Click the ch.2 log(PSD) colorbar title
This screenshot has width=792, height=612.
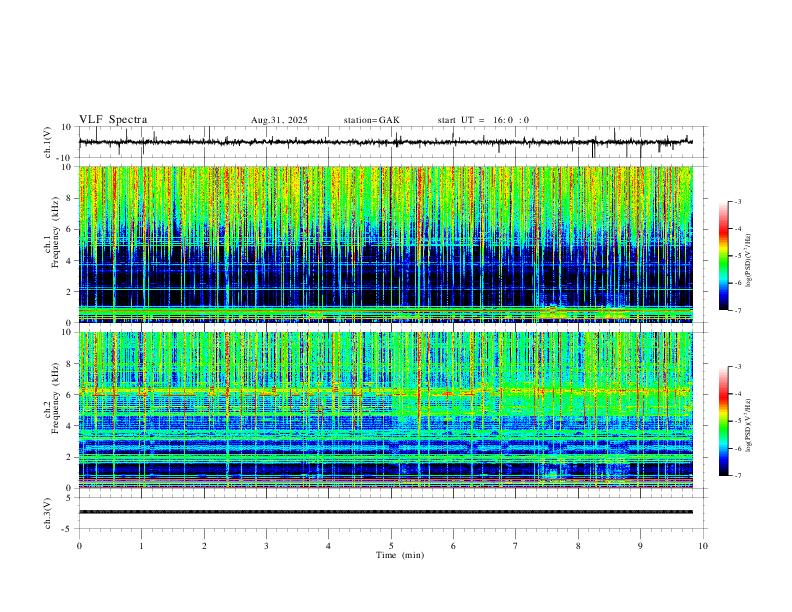(750, 425)
